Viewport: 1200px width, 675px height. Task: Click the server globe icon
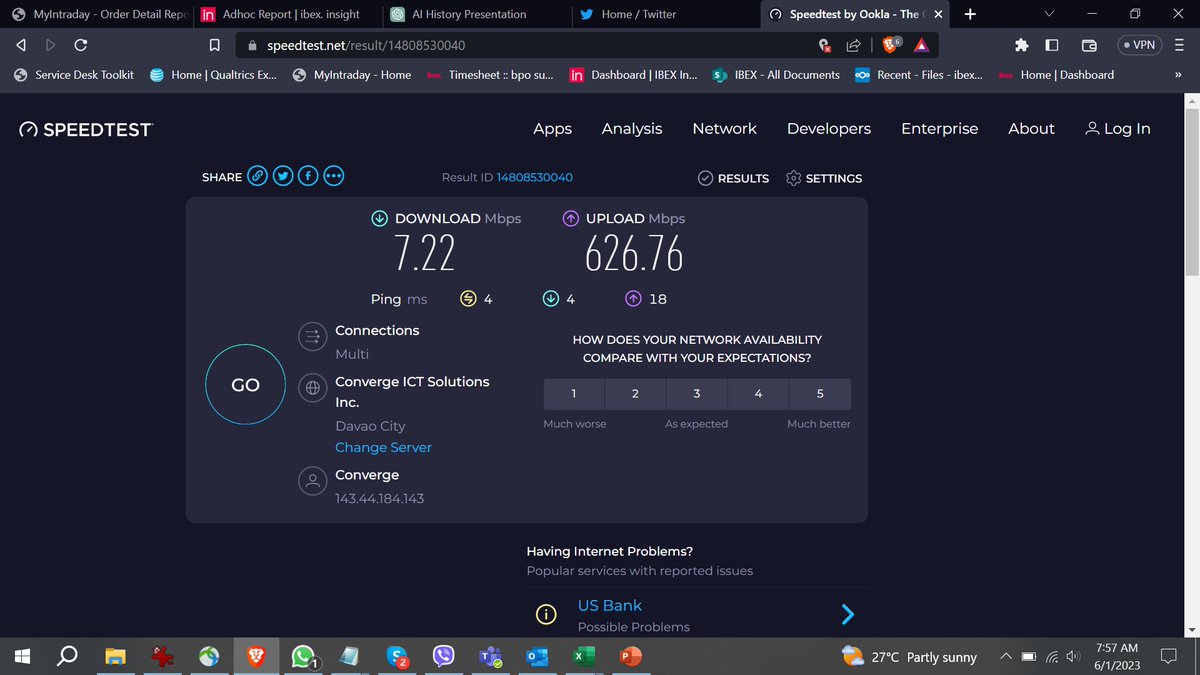(x=313, y=387)
